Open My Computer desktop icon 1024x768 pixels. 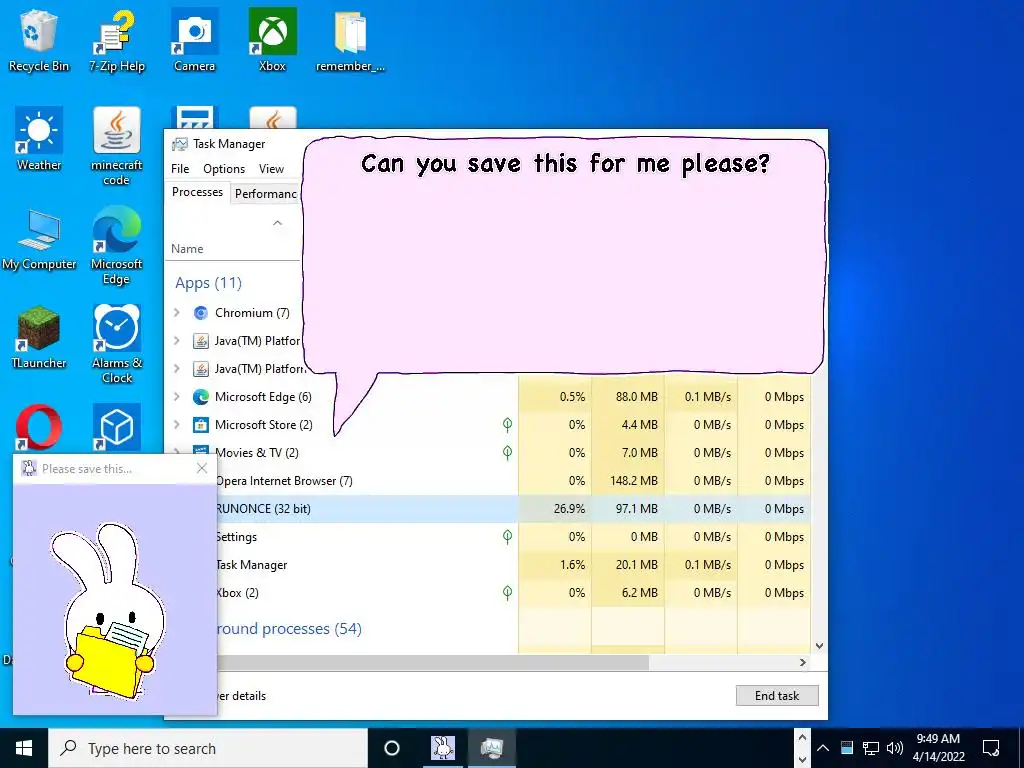(x=39, y=238)
